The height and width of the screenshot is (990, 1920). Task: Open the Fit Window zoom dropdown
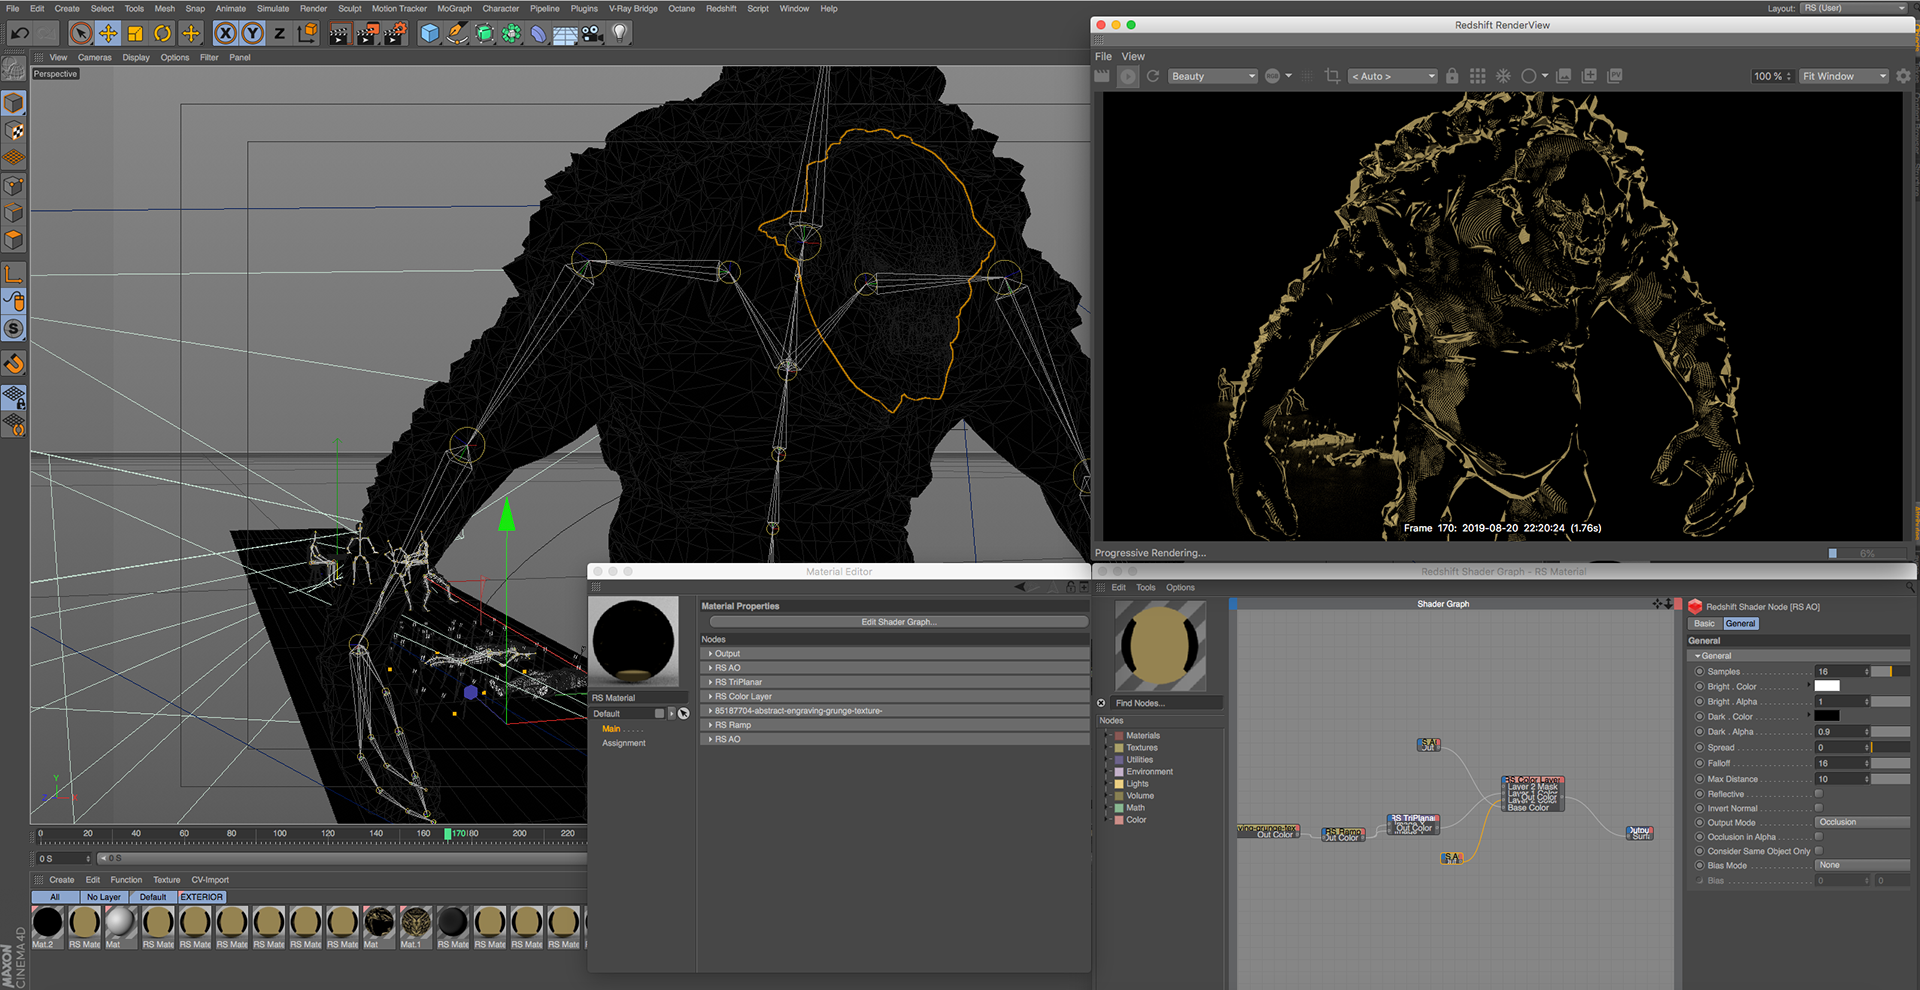(x=1844, y=76)
